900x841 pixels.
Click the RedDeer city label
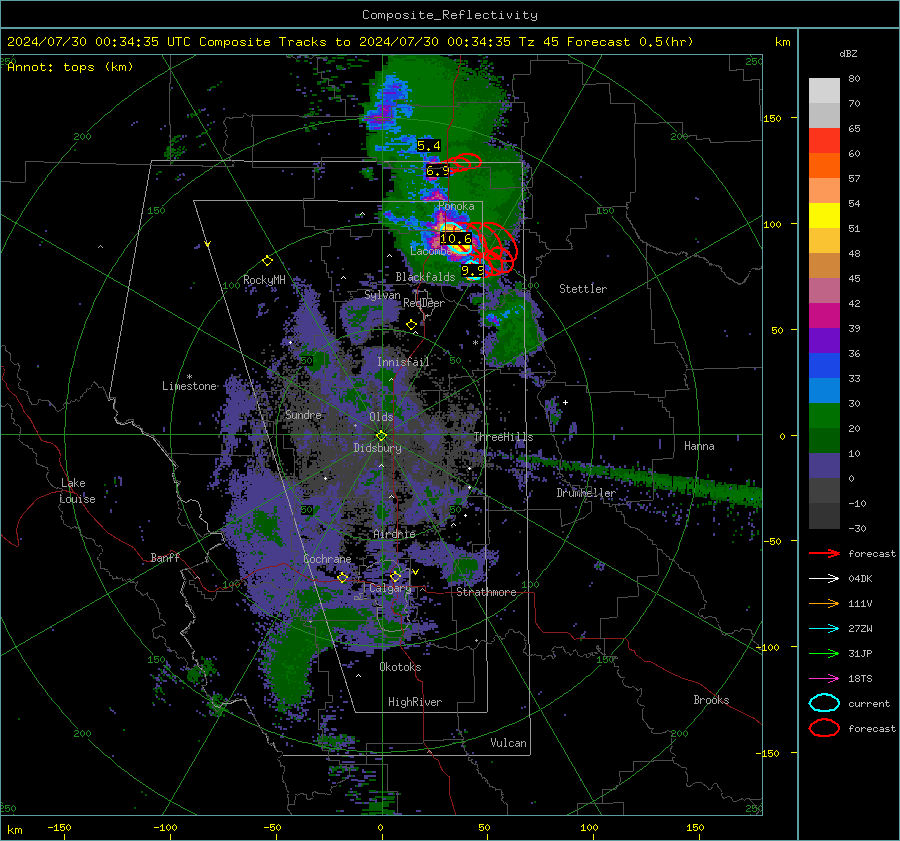(424, 303)
